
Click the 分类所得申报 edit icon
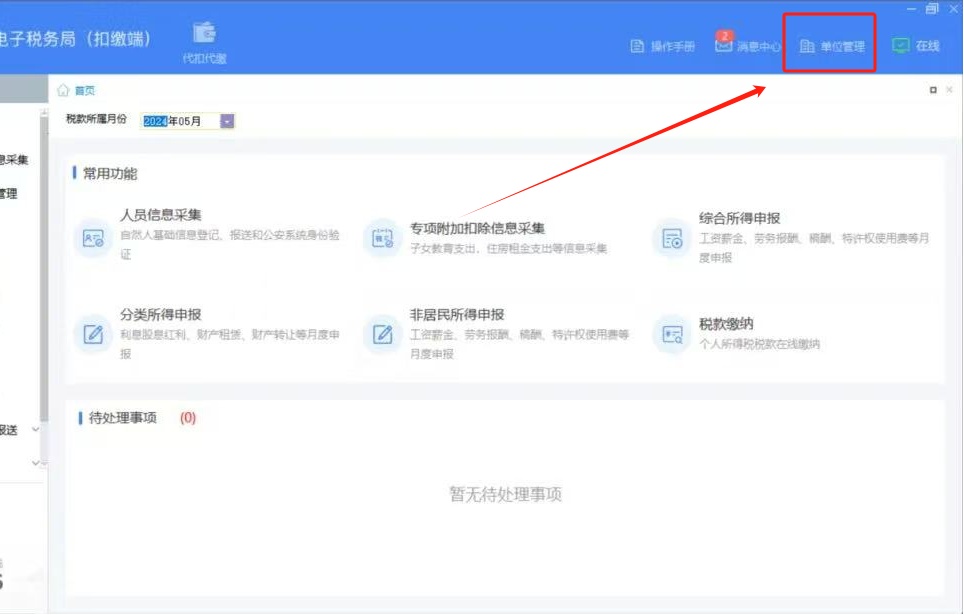click(93, 335)
